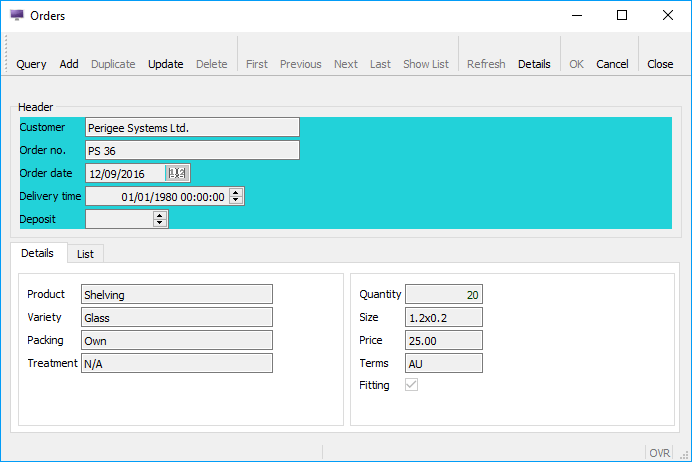Screen dimensions: 692x462
Task: Increment the Deposit spinner value
Action: [x=160, y=215]
